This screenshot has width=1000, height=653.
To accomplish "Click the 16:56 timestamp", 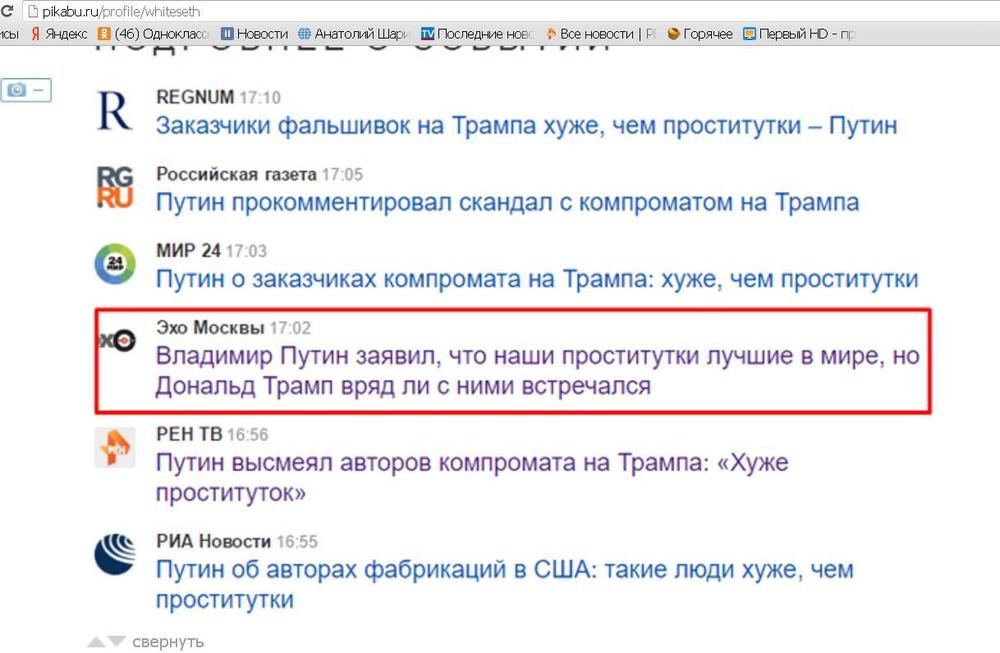I will point(247,435).
